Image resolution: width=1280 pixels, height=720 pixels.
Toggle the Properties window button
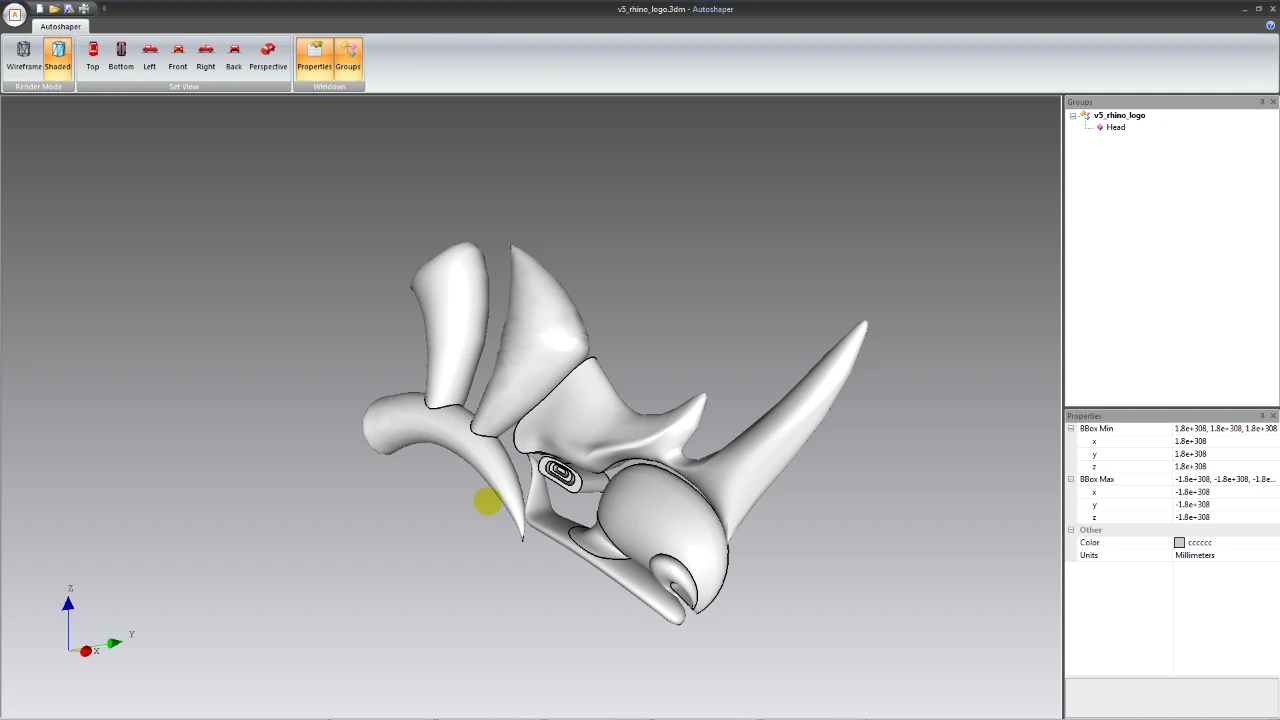pyautogui.click(x=314, y=57)
